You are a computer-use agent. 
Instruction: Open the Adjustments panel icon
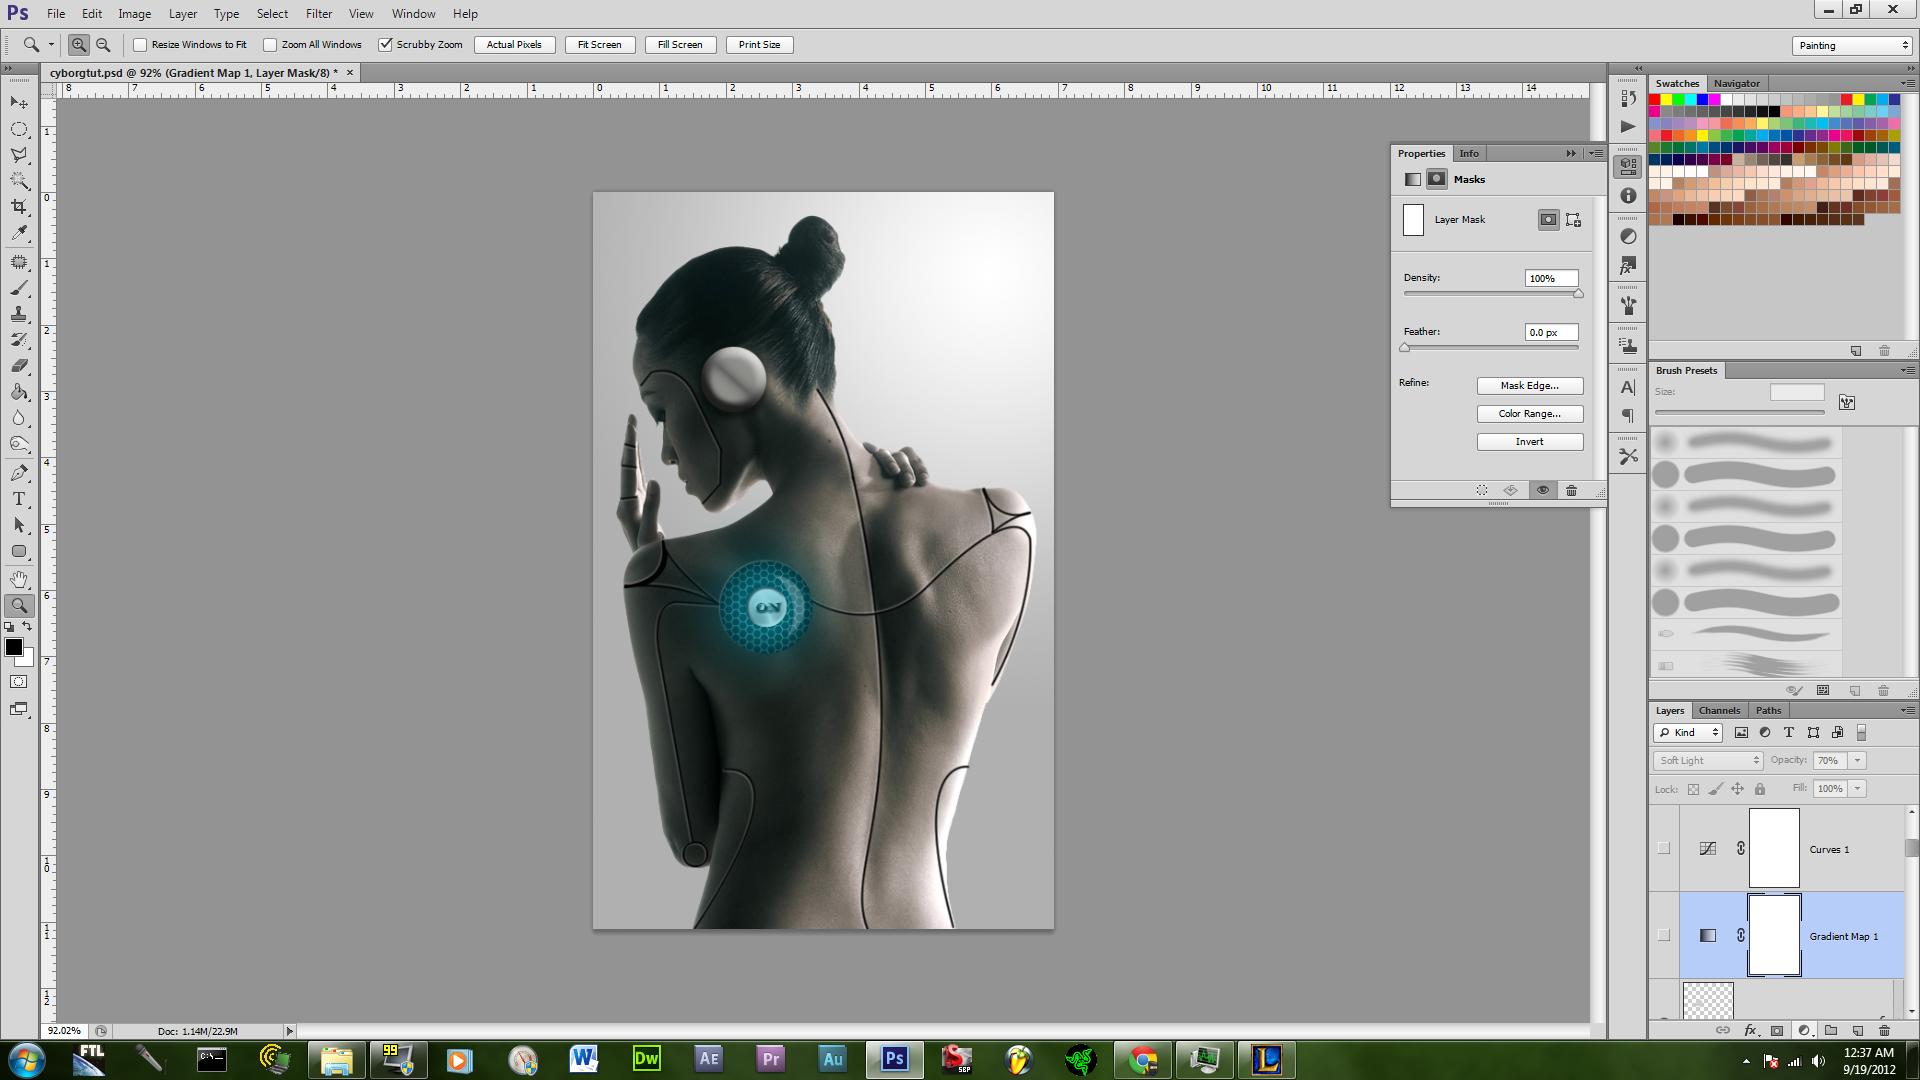pyautogui.click(x=1629, y=236)
